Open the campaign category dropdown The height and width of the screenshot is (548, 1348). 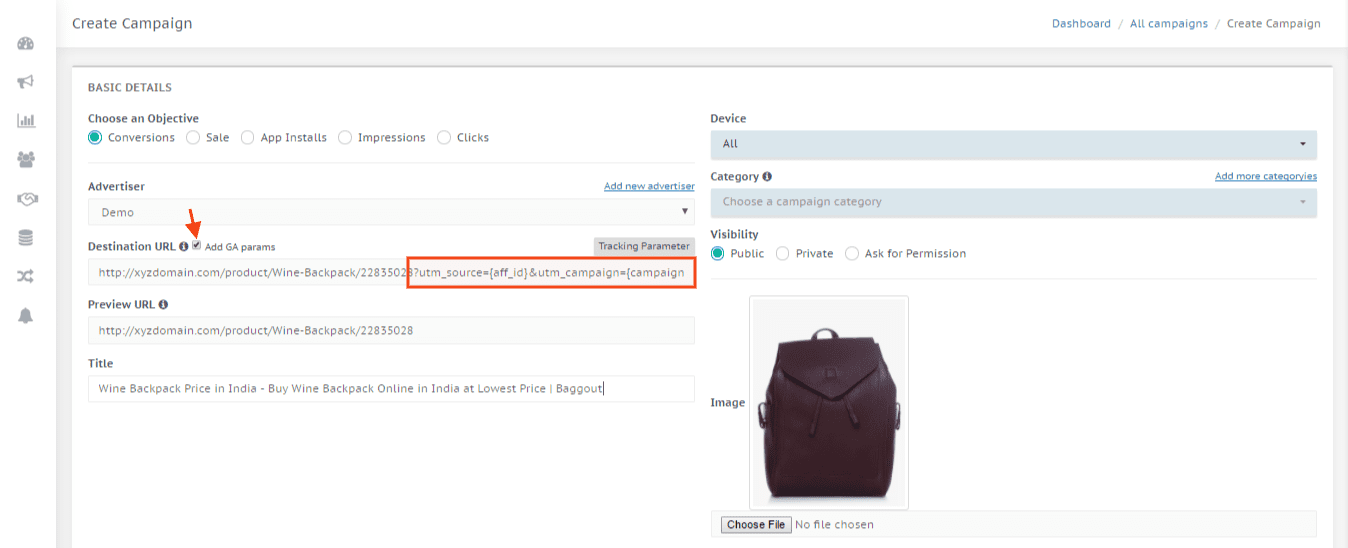[x=1013, y=202]
